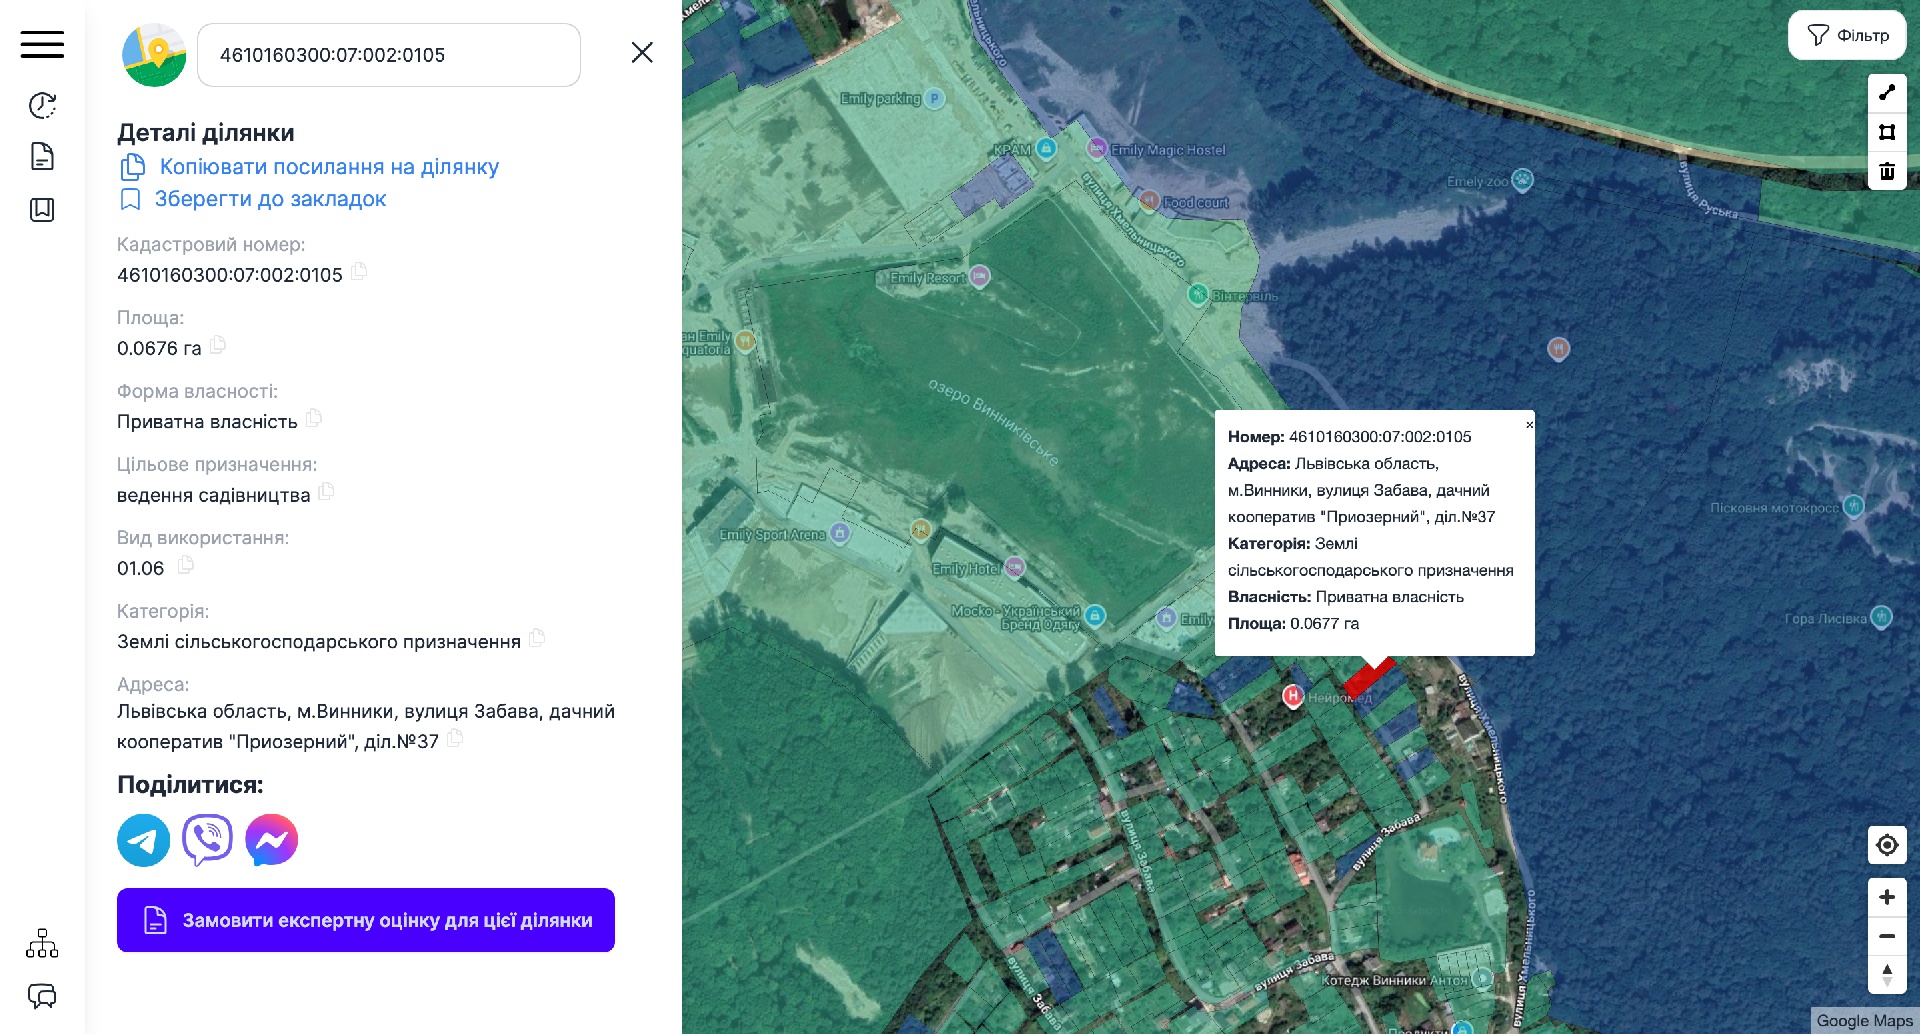Zoom out on the map
Screen dimensions: 1920x1034
pos(1887,936)
